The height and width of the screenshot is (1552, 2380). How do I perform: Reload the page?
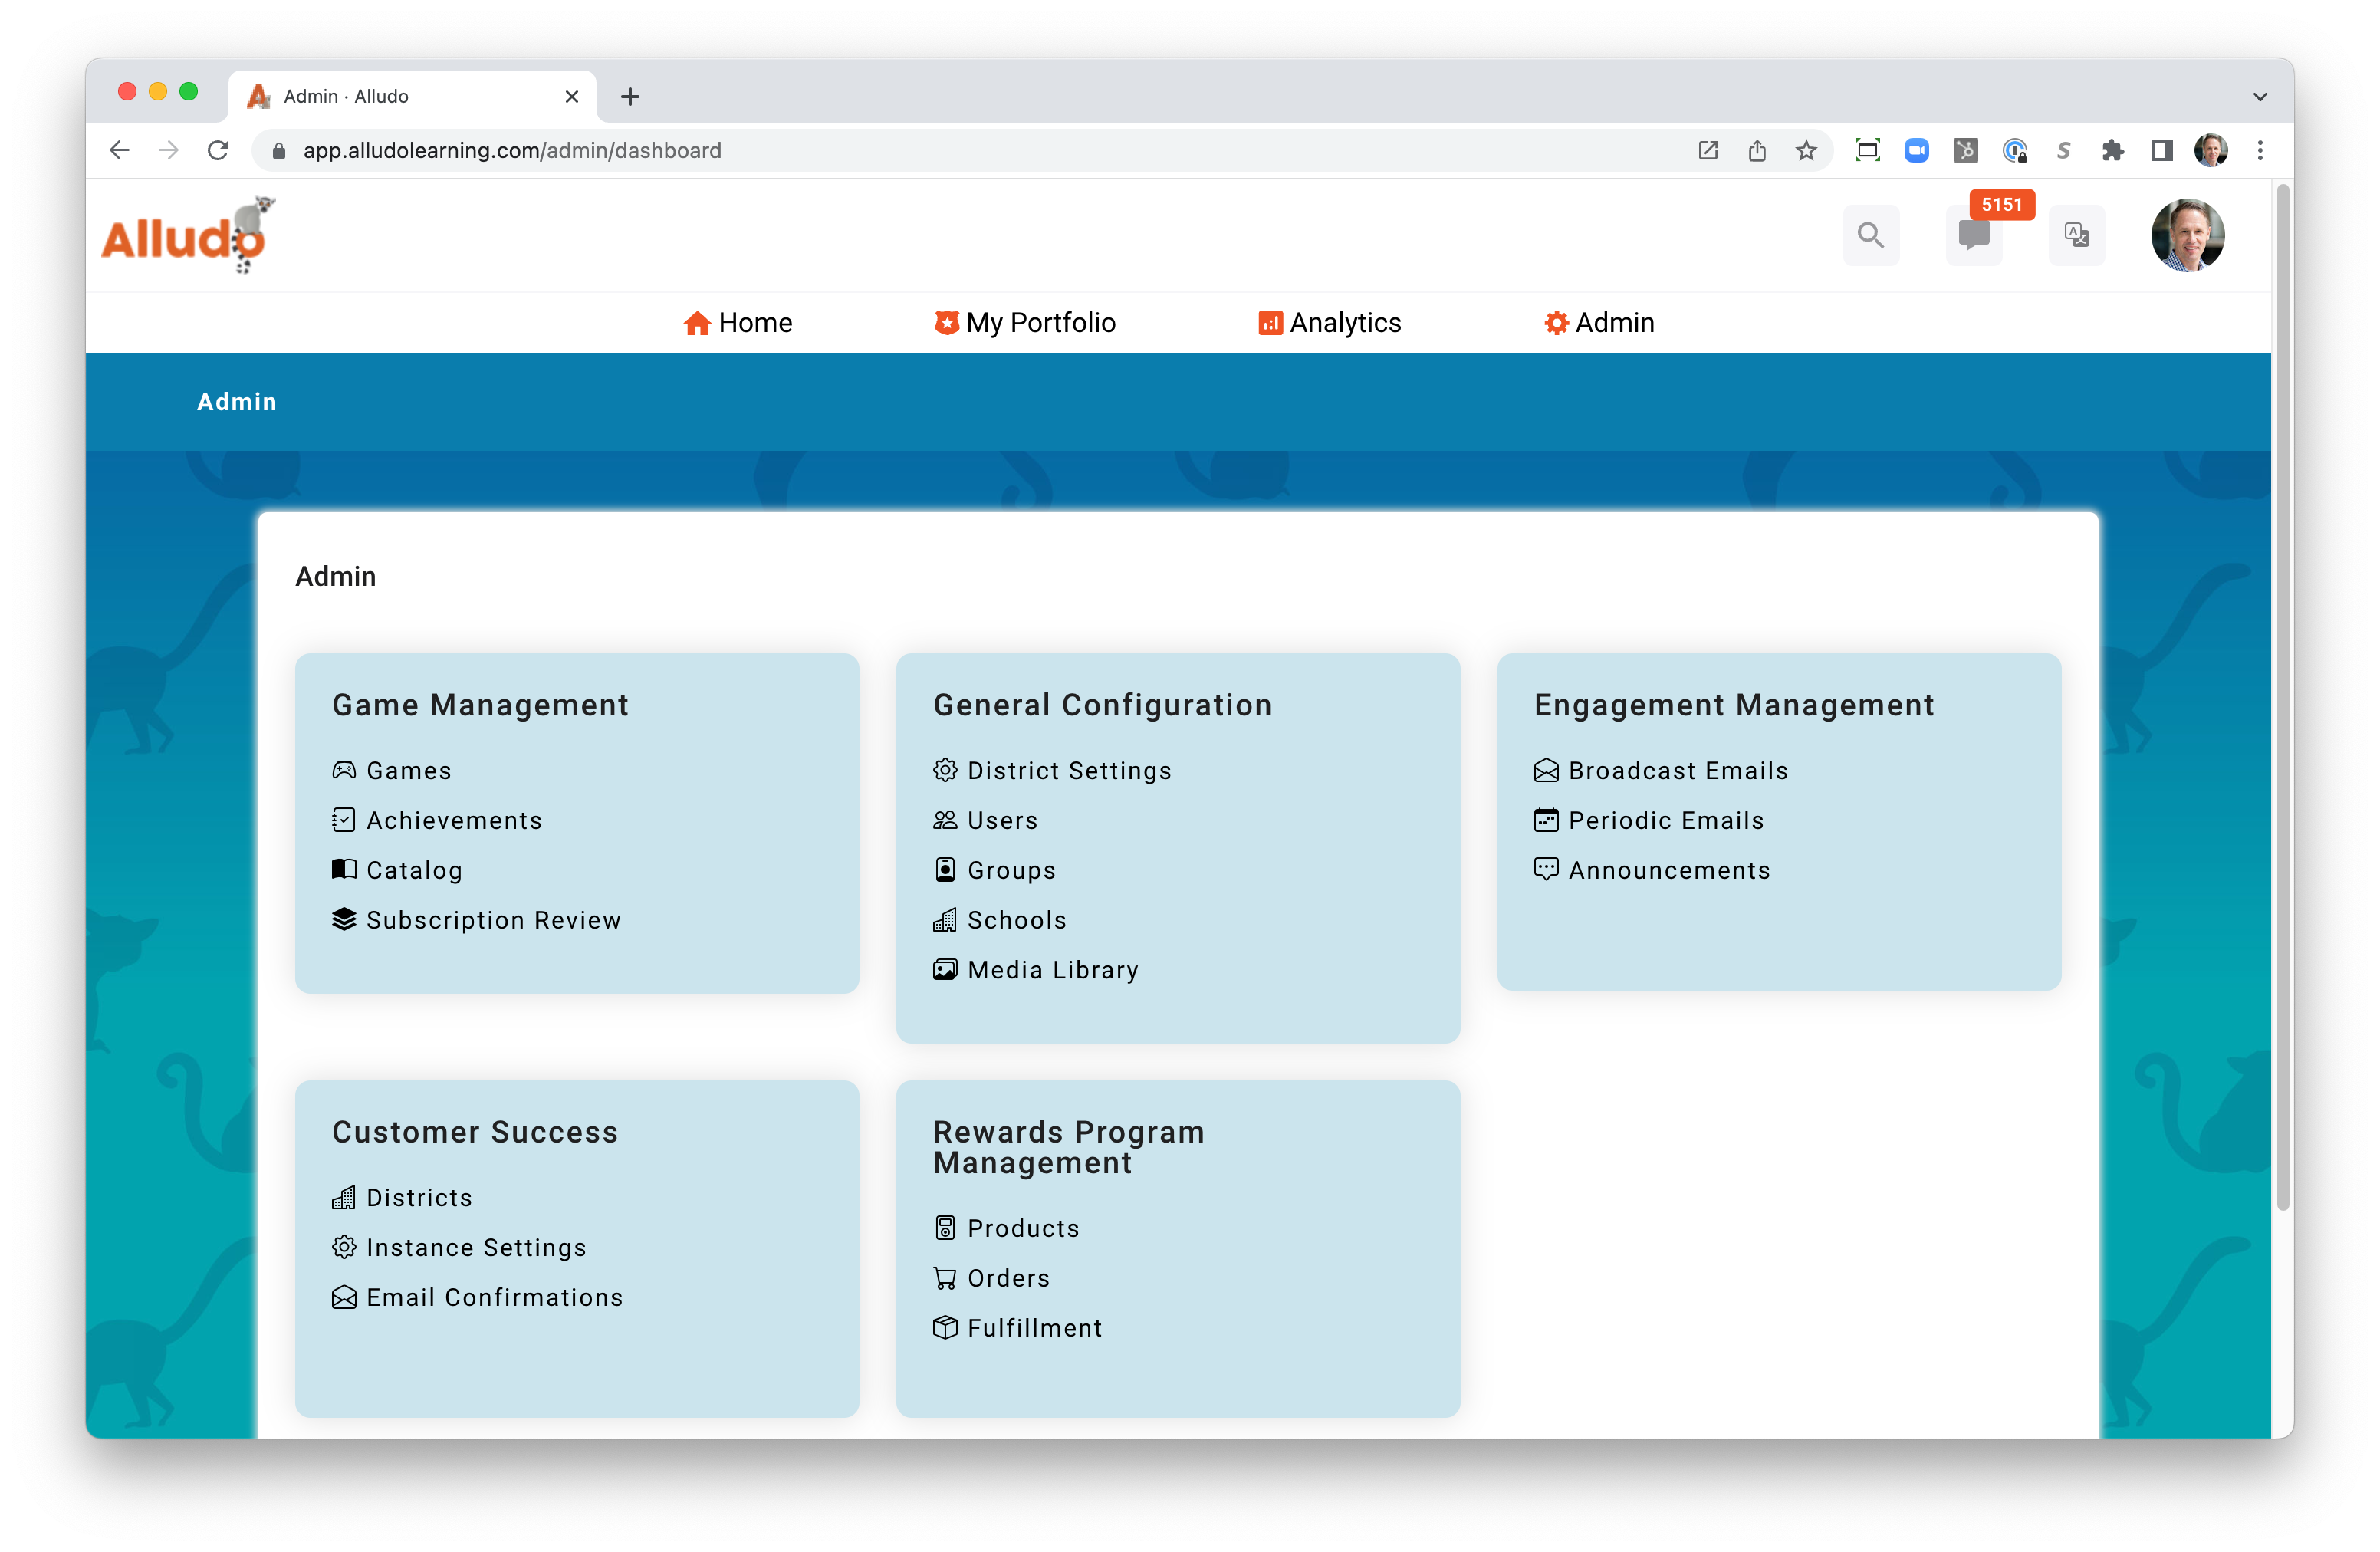[x=218, y=151]
